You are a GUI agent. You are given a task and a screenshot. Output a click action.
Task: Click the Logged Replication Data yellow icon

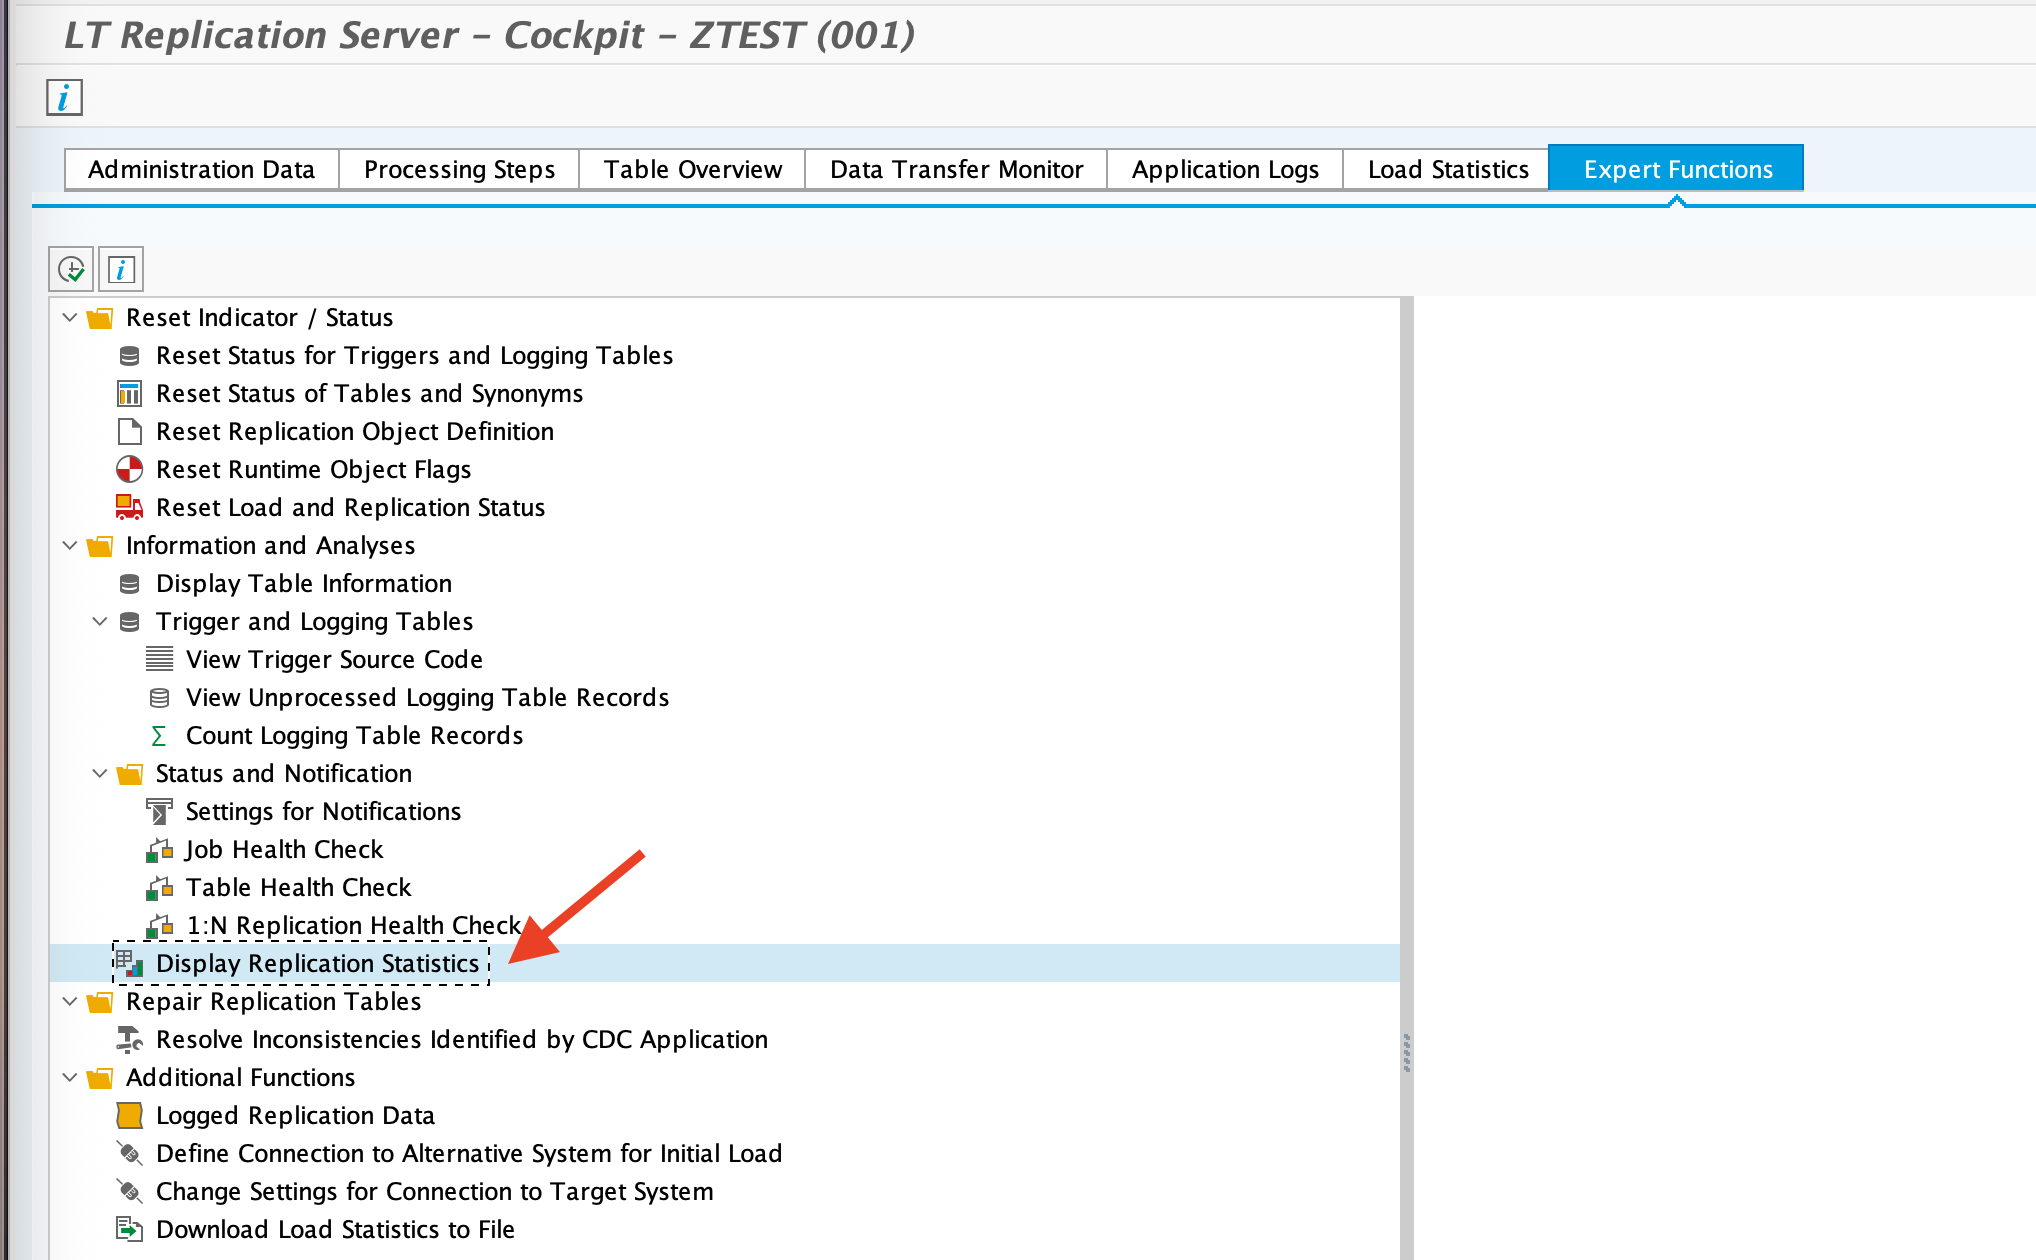(129, 1115)
